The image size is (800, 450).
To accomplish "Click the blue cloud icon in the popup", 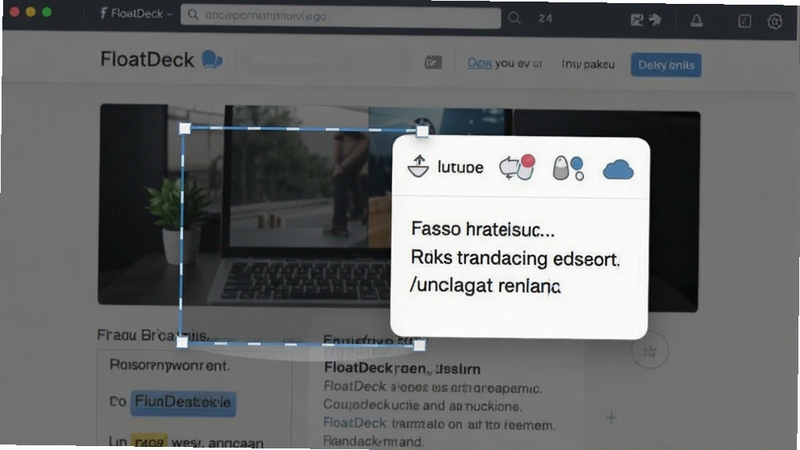I will 618,169.
